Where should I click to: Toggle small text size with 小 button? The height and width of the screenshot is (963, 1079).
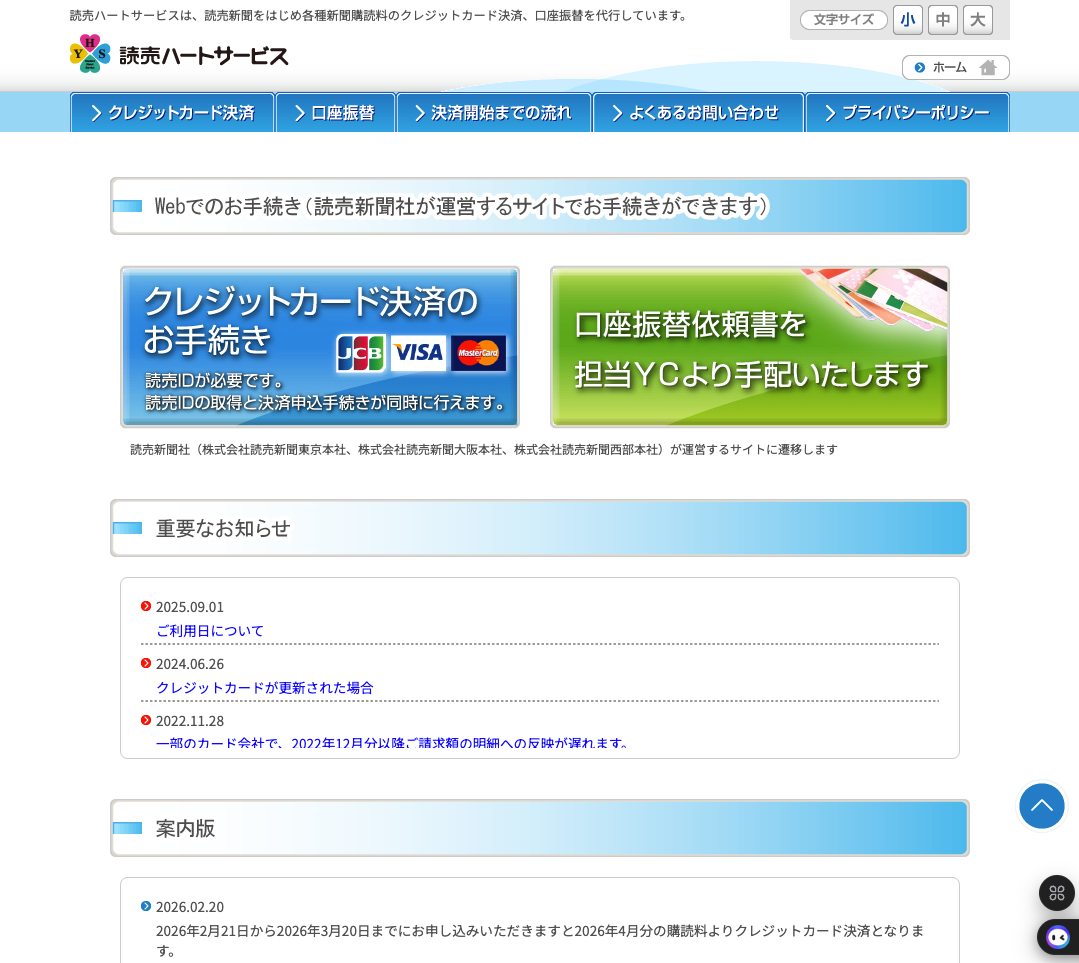click(907, 19)
